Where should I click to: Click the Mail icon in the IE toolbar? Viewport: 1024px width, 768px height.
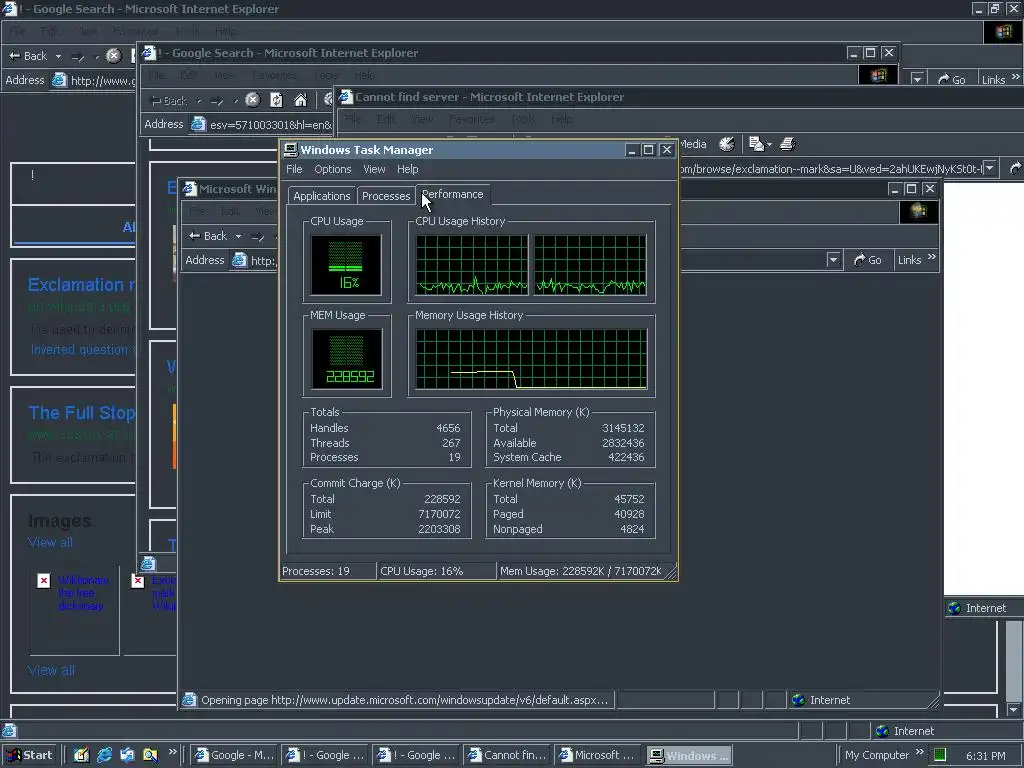758,145
